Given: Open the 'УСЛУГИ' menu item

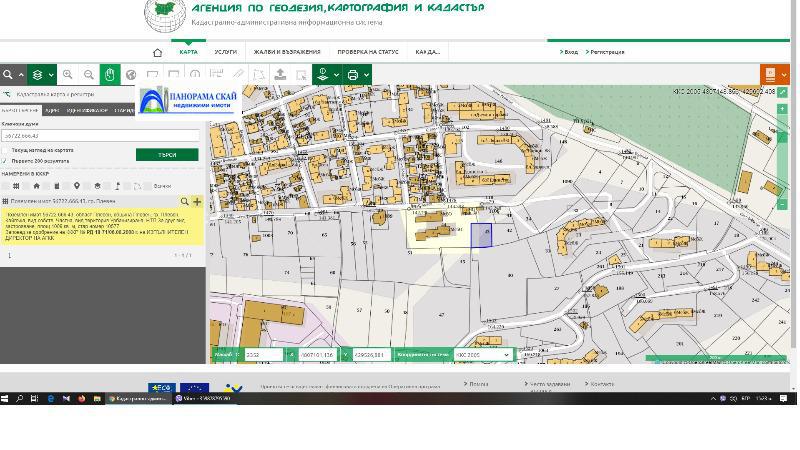Looking at the screenshot, I should [x=226, y=52].
